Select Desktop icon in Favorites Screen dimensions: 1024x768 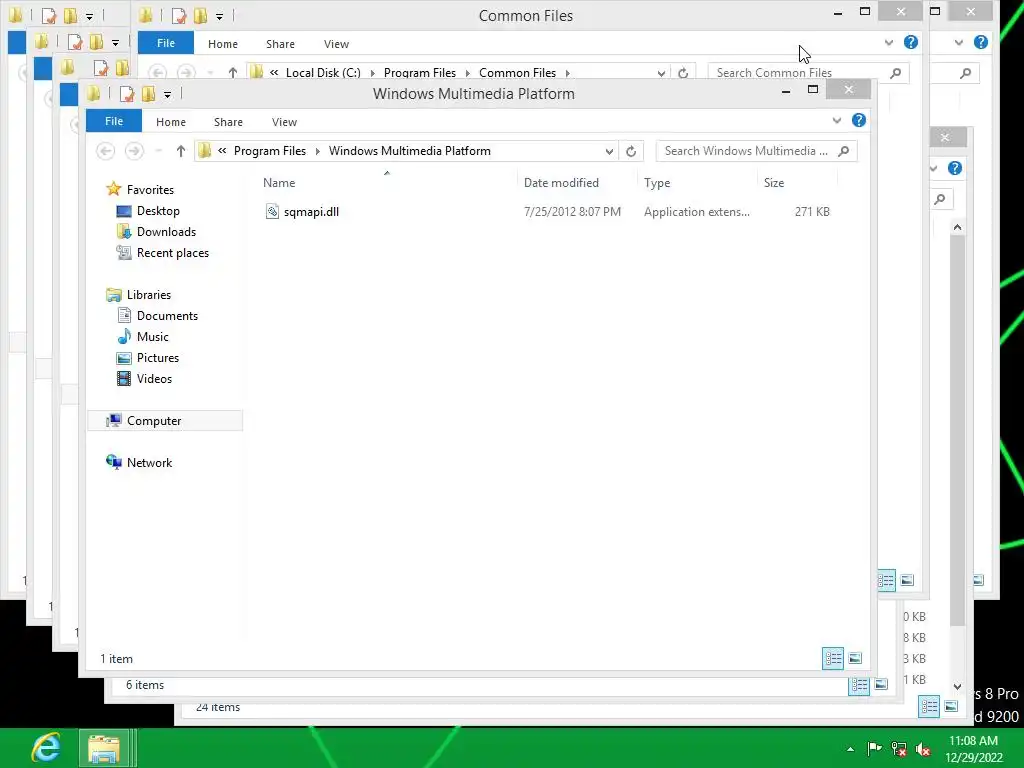[x=123, y=211]
